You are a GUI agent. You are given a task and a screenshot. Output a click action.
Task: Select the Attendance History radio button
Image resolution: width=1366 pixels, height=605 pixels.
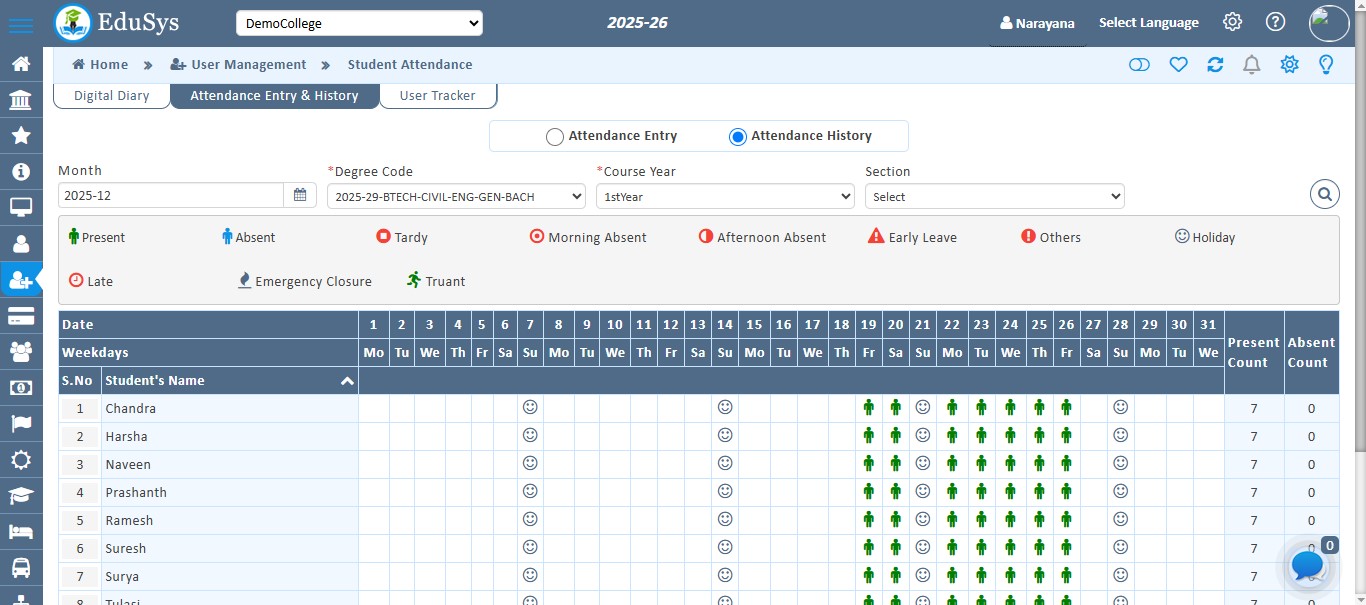pos(738,137)
